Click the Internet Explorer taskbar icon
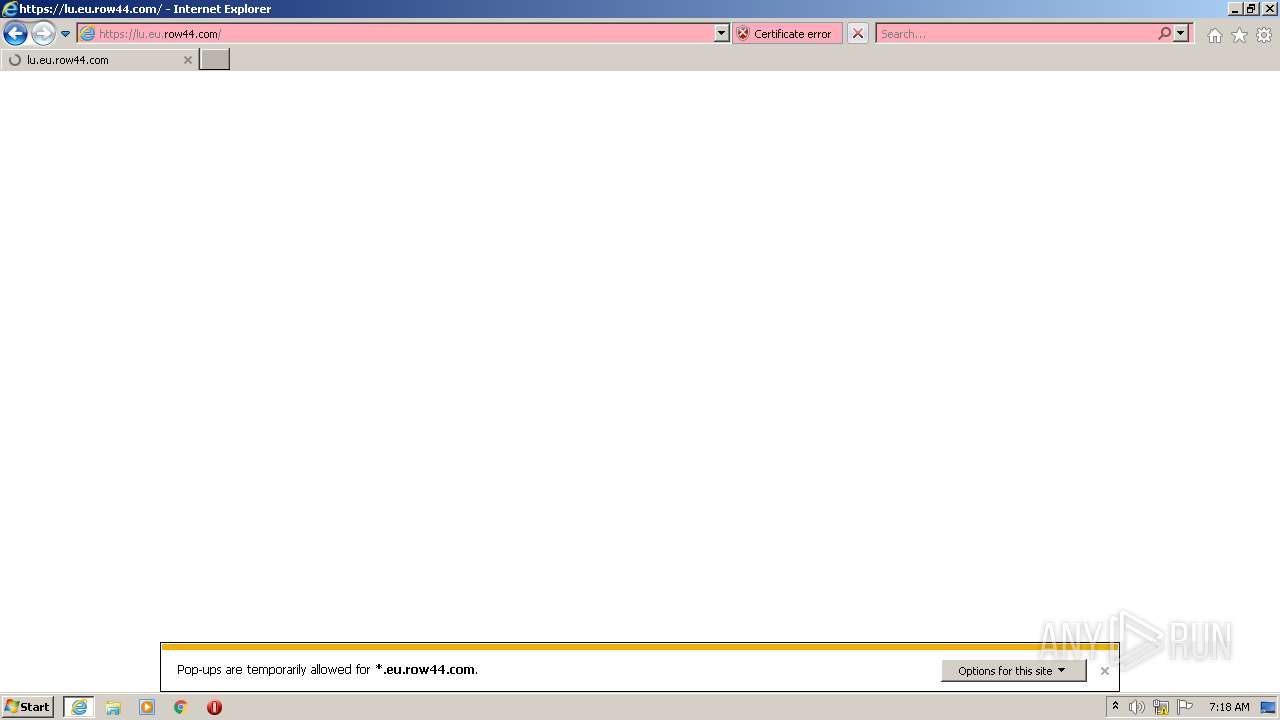This screenshot has width=1280, height=720. [79, 707]
